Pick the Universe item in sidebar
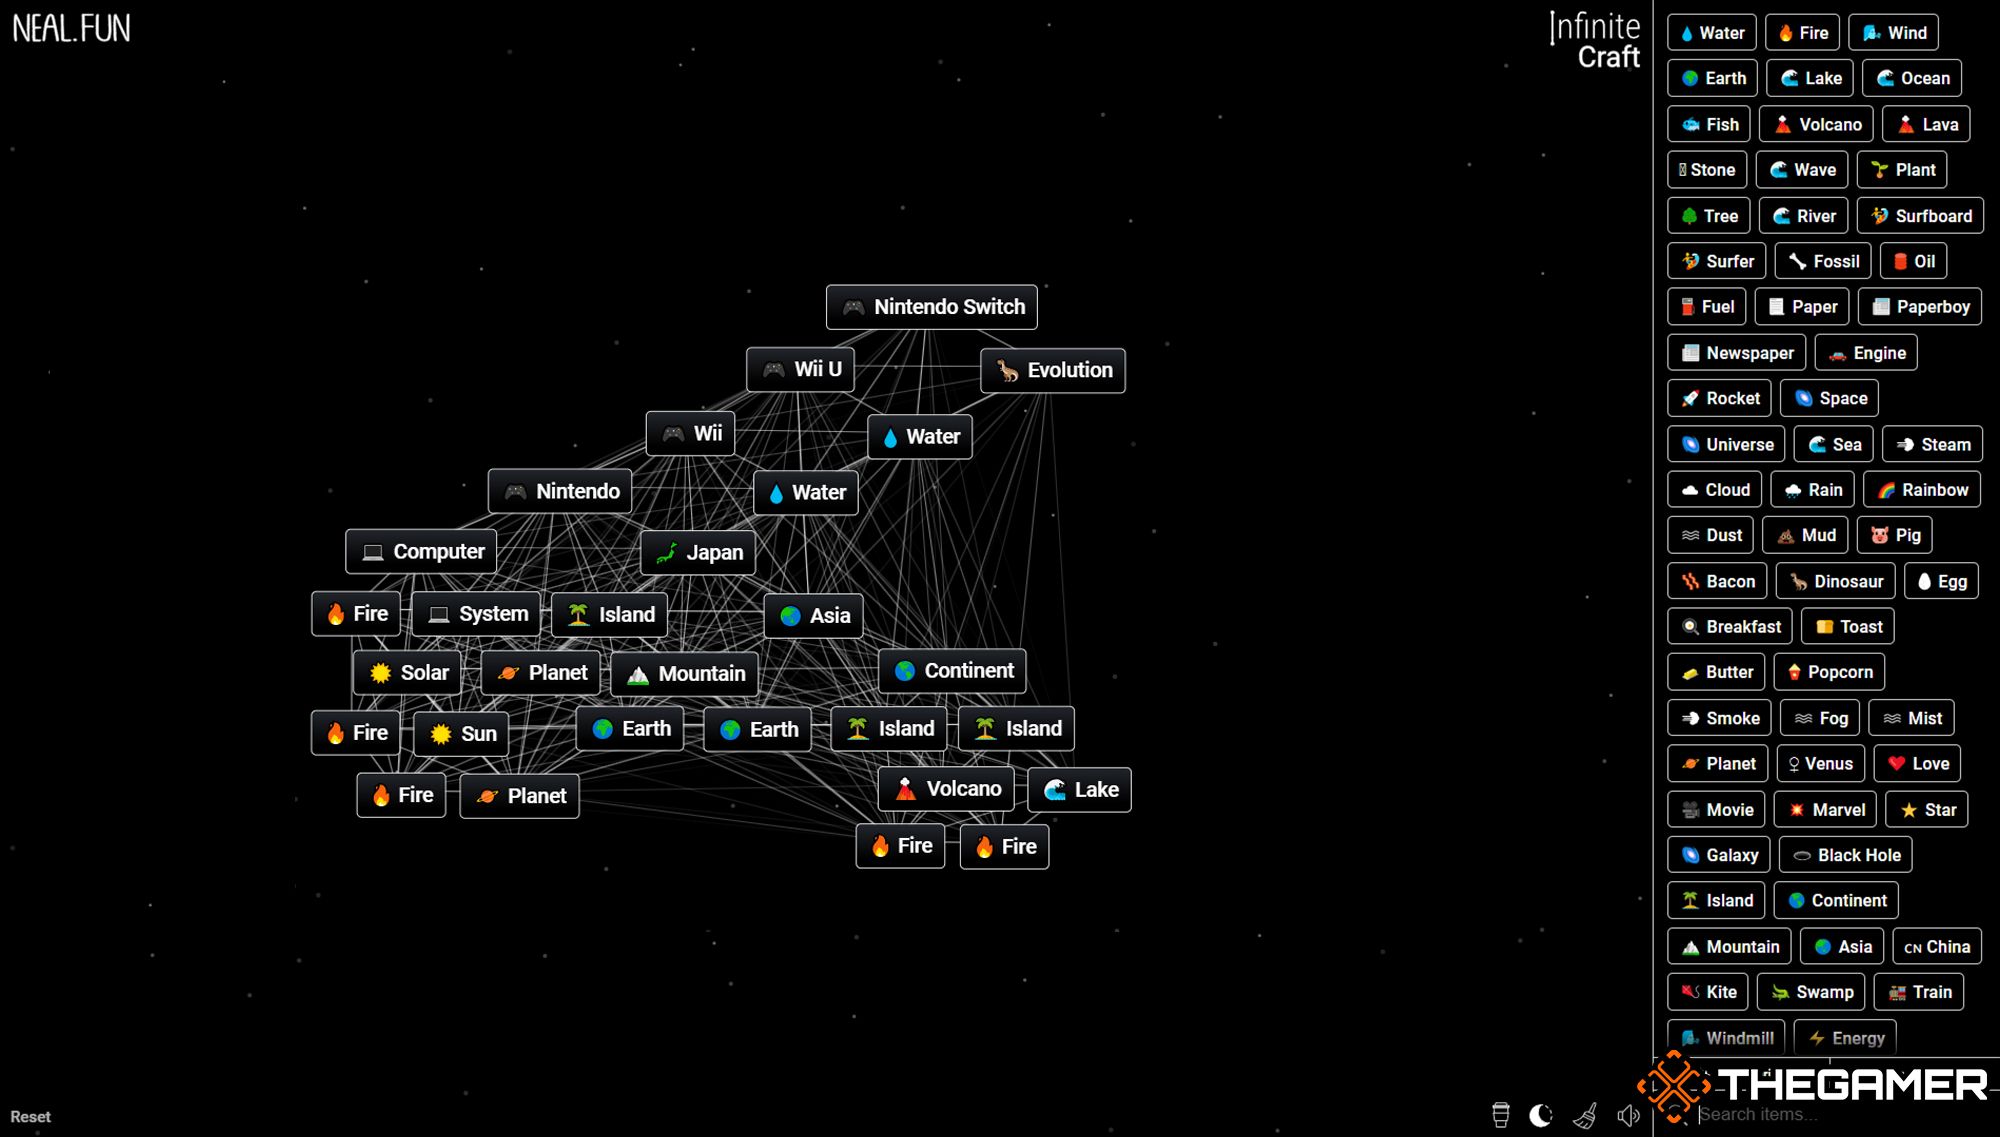Screen dimensions: 2000x1137 (x=1727, y=445)
